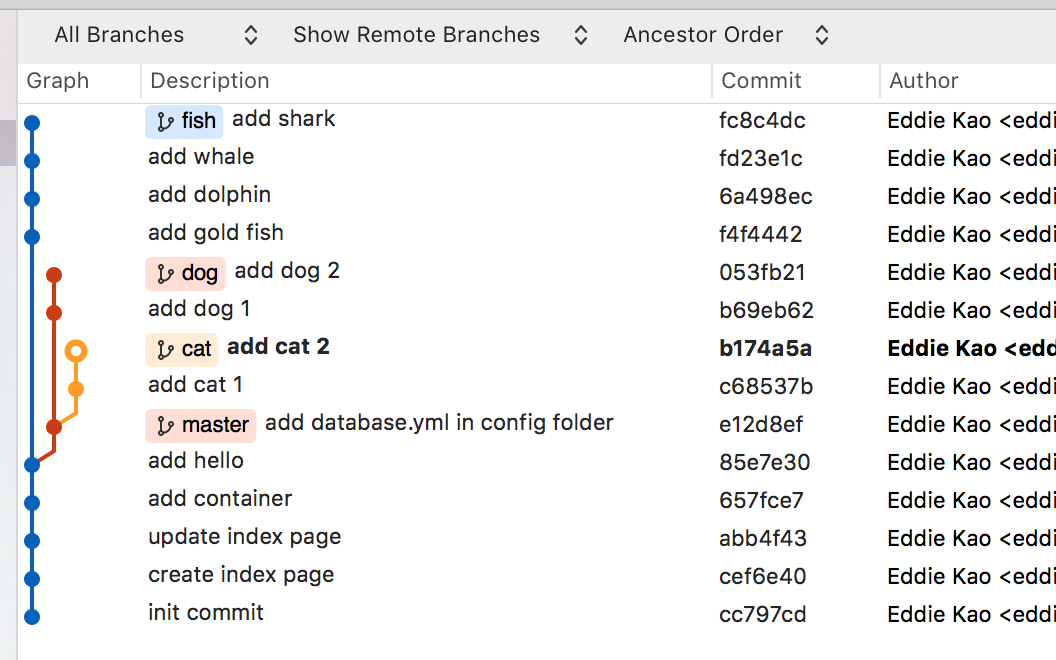Click the Graph column header

pos(58,81)
